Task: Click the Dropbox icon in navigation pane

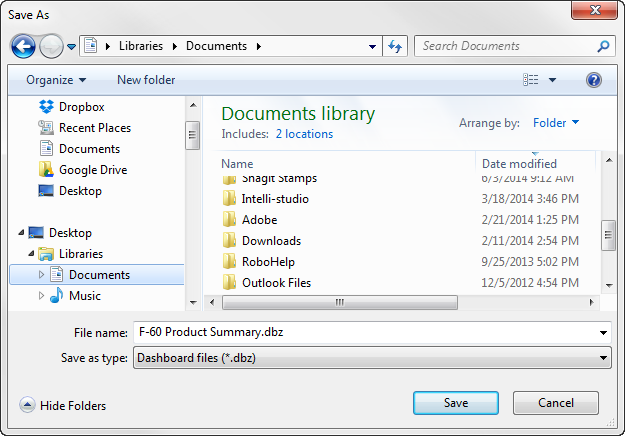Action: point(46,107)
